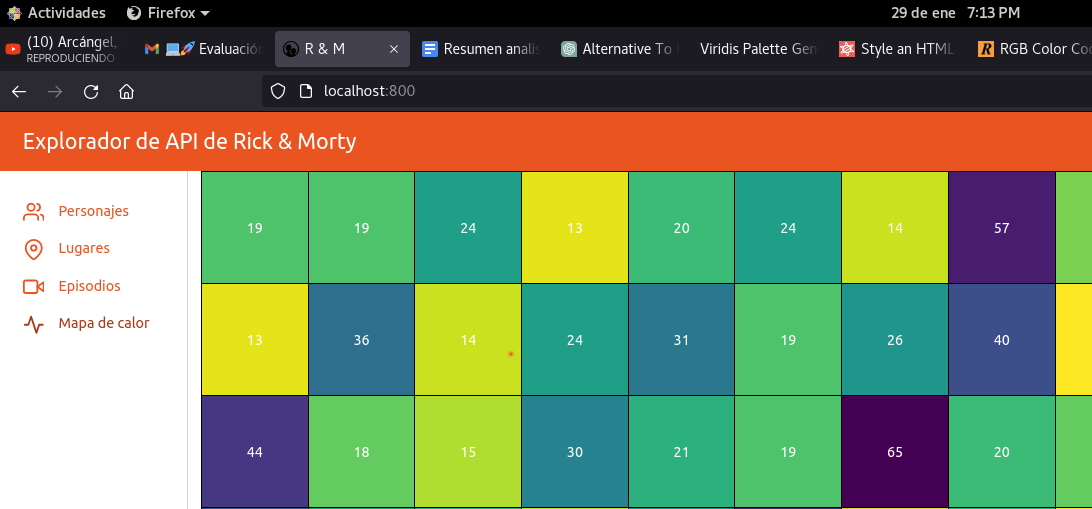Click the Explorador de API de Rick & Morty title
The height and width of the screenshot is (509, 1092).
(x=189, y=141)
